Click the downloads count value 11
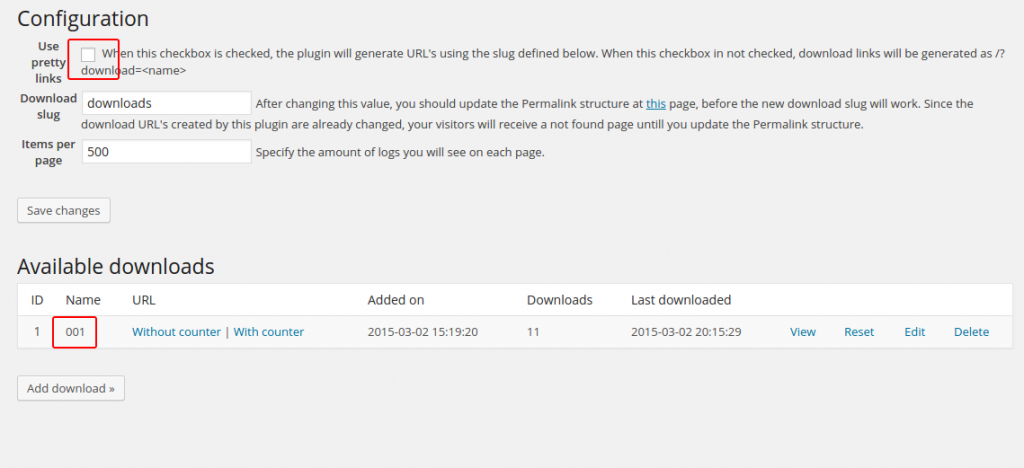1024x468 pixels. [534, 332]
